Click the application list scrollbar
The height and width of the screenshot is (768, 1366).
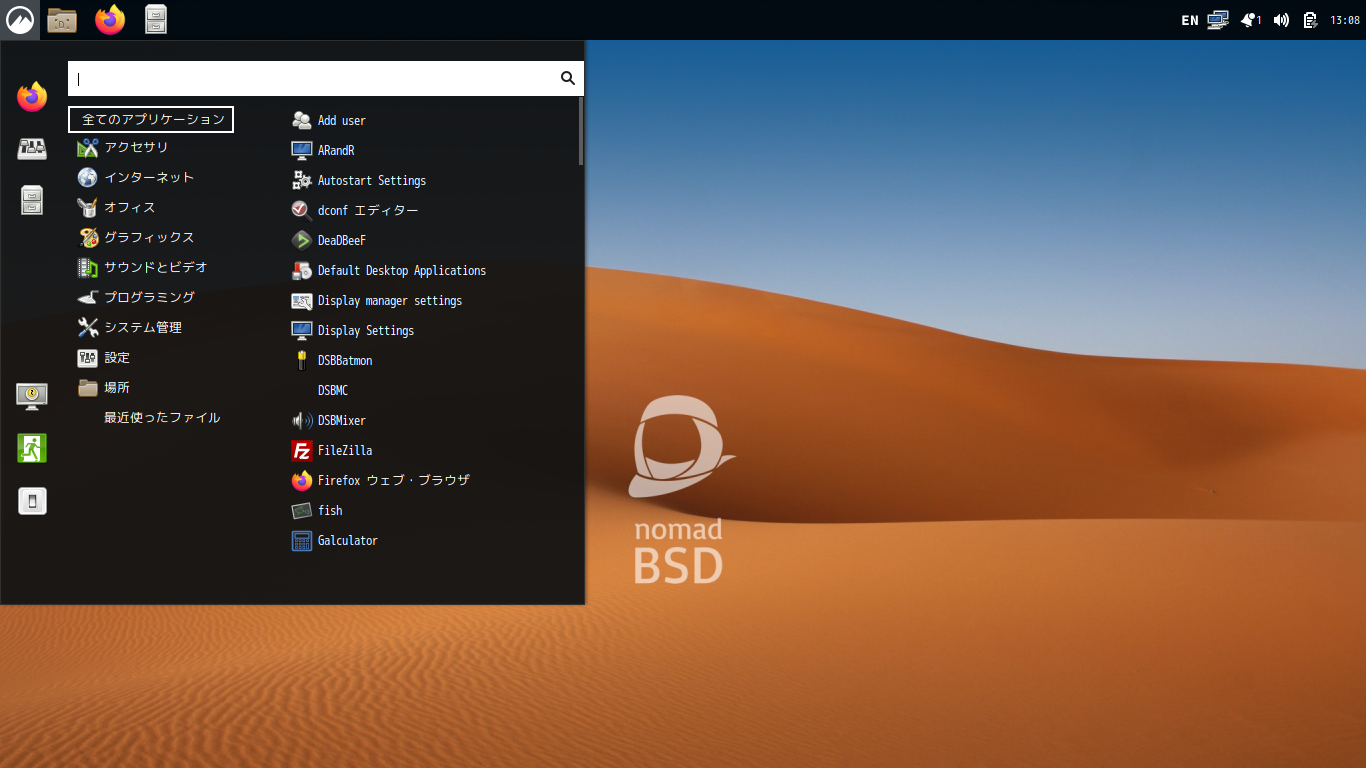click(x=580, y=131)
